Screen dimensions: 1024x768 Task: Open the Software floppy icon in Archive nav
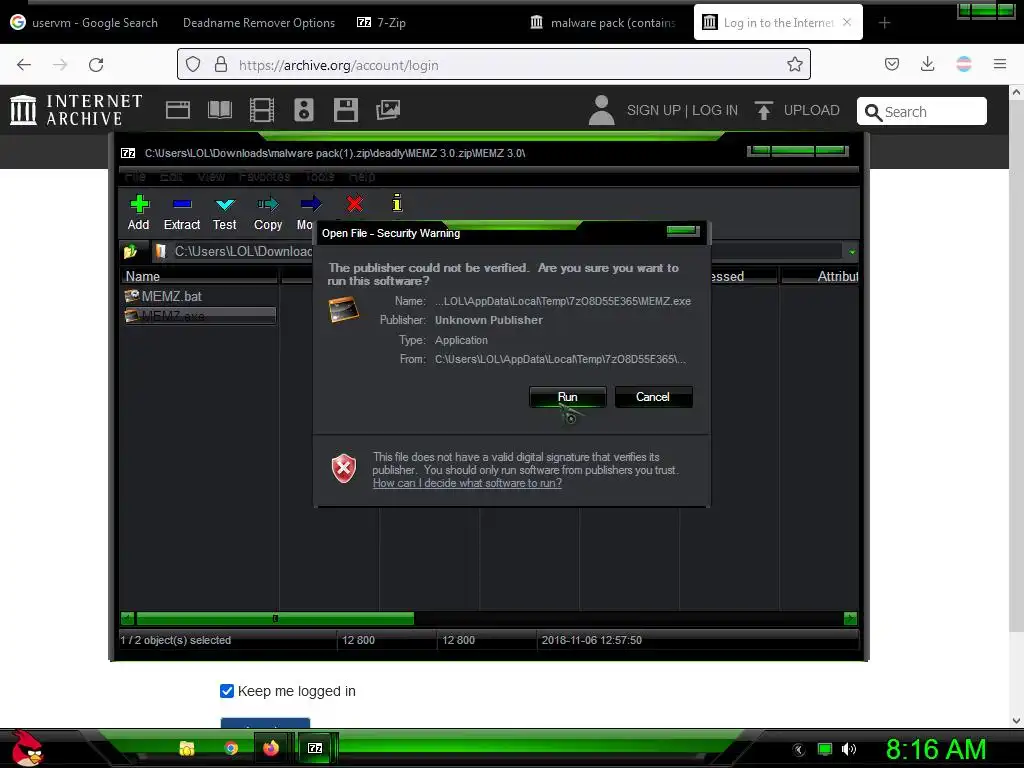pyautogui.click(x=345, y=110)
